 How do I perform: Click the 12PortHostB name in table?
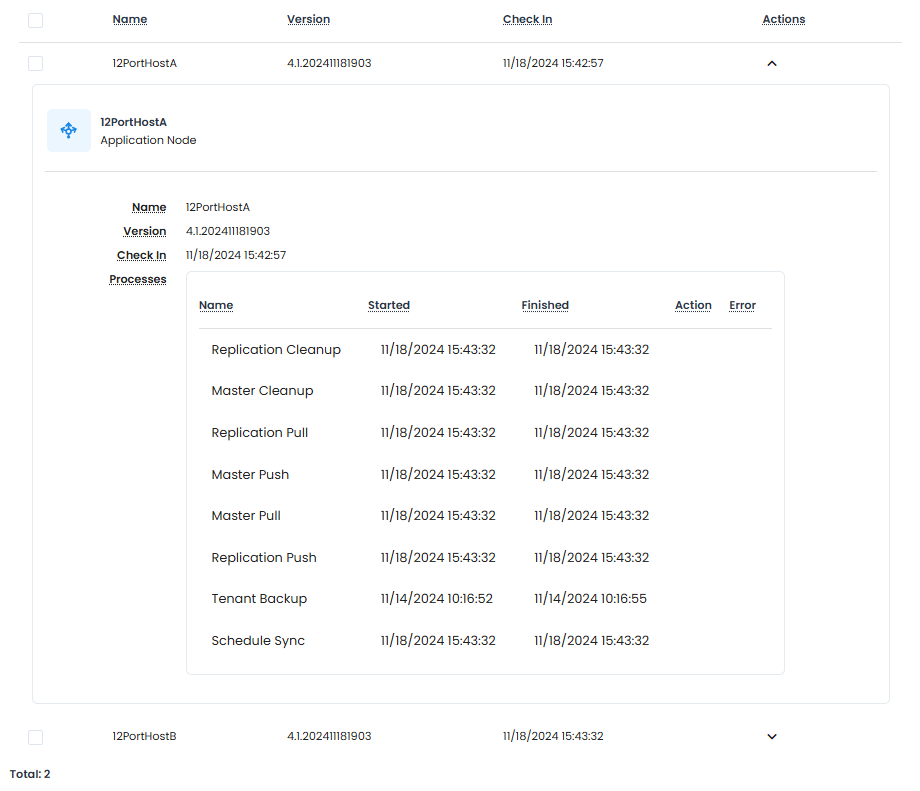[x=144, y=737]
